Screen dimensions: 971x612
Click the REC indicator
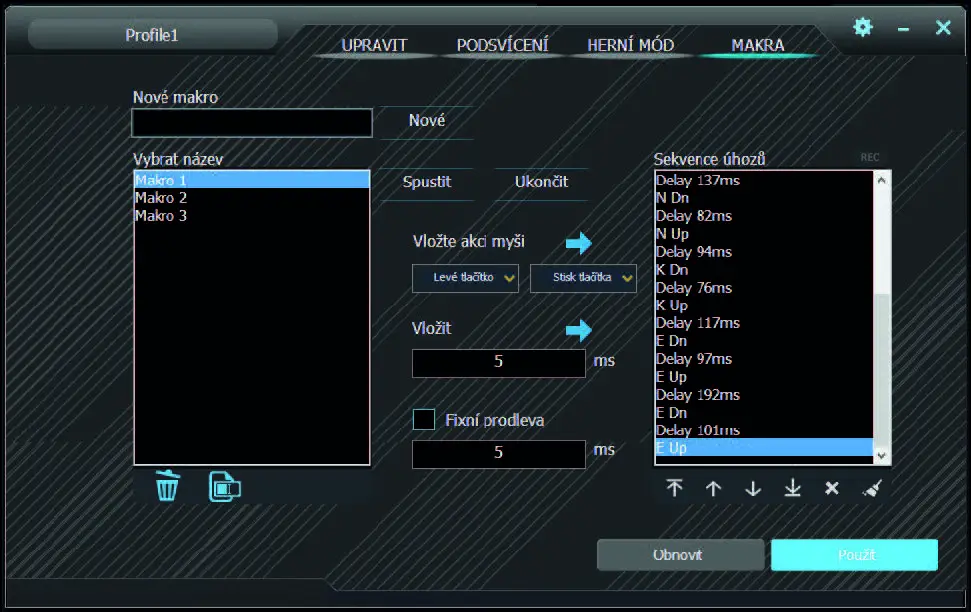coord(869,157)
